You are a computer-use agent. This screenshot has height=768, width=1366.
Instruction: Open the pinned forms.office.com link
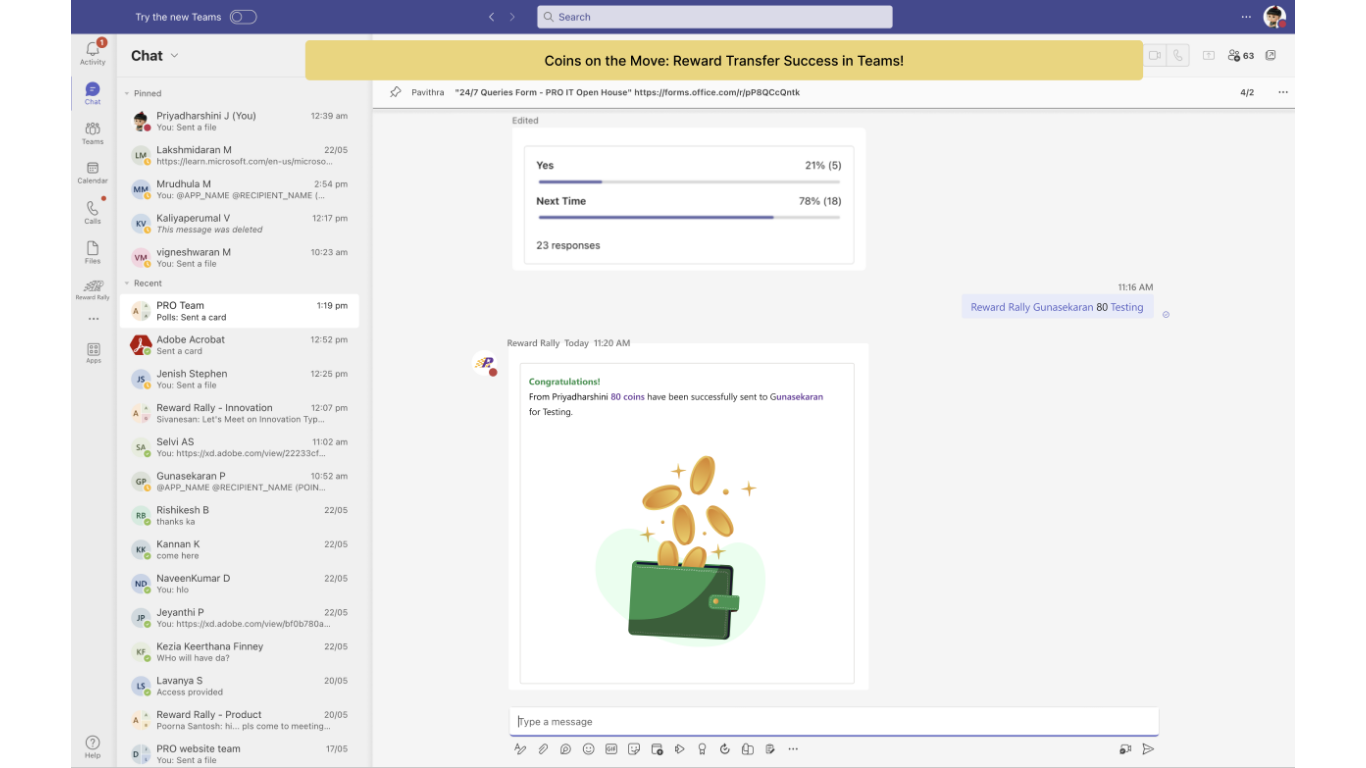pos(716,92)
